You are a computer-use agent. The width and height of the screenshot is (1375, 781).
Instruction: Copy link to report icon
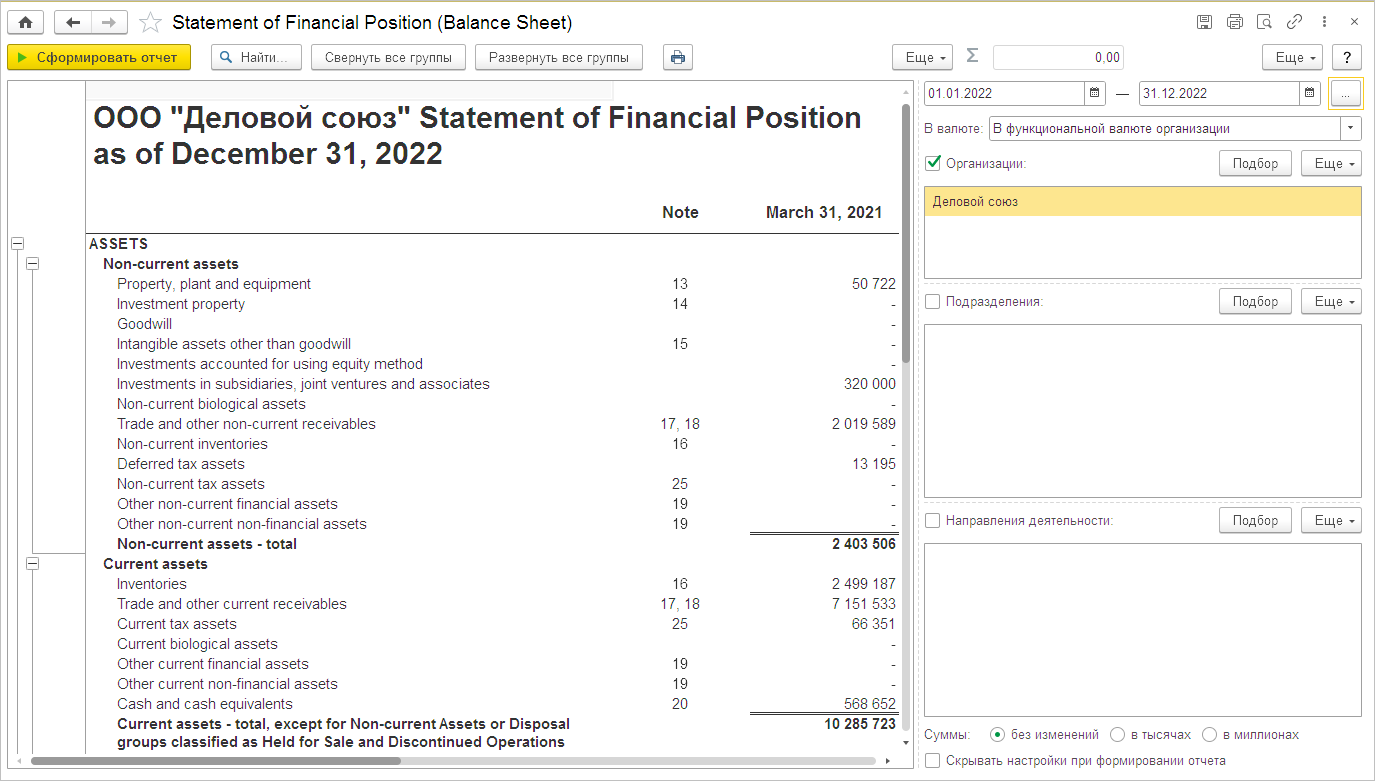point(1294,22)
